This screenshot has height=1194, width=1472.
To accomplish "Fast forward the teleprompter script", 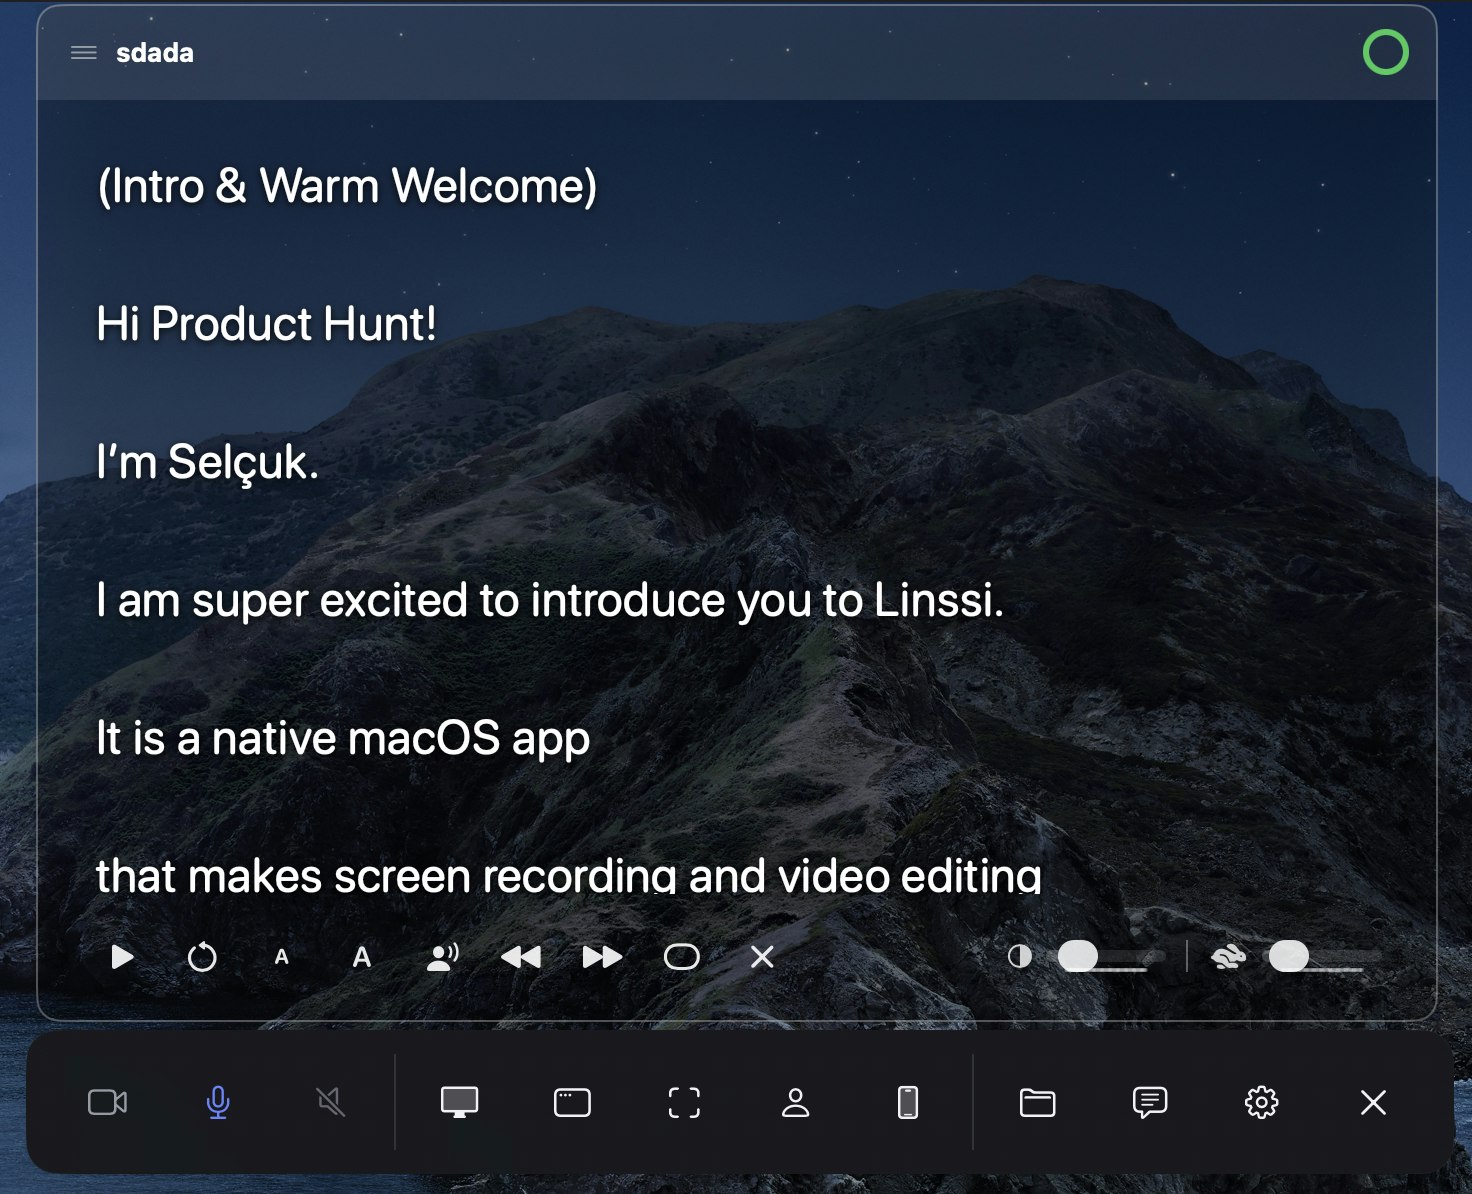I will point(601,957).
